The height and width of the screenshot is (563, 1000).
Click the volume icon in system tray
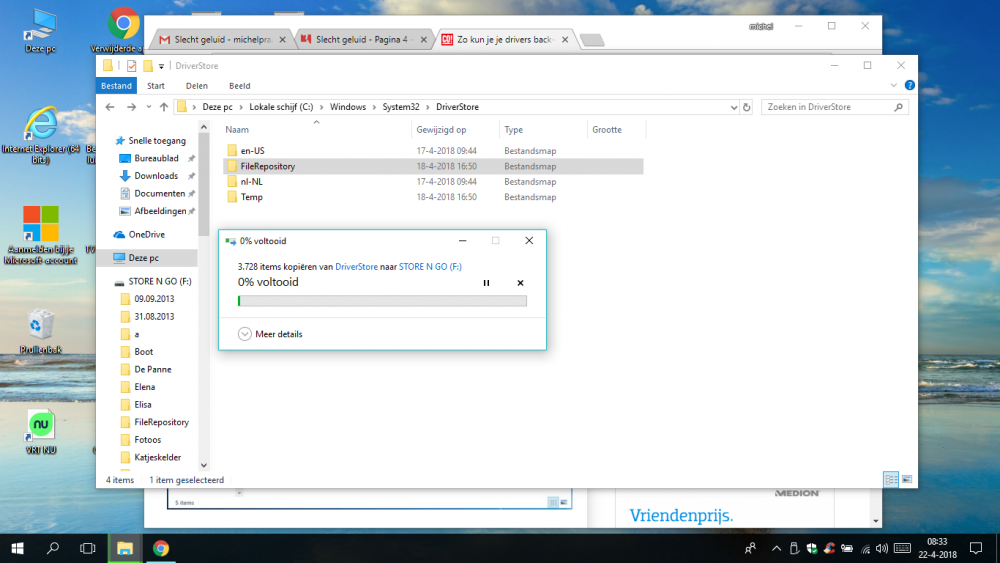pyautogui.click(x=882, y=548)
